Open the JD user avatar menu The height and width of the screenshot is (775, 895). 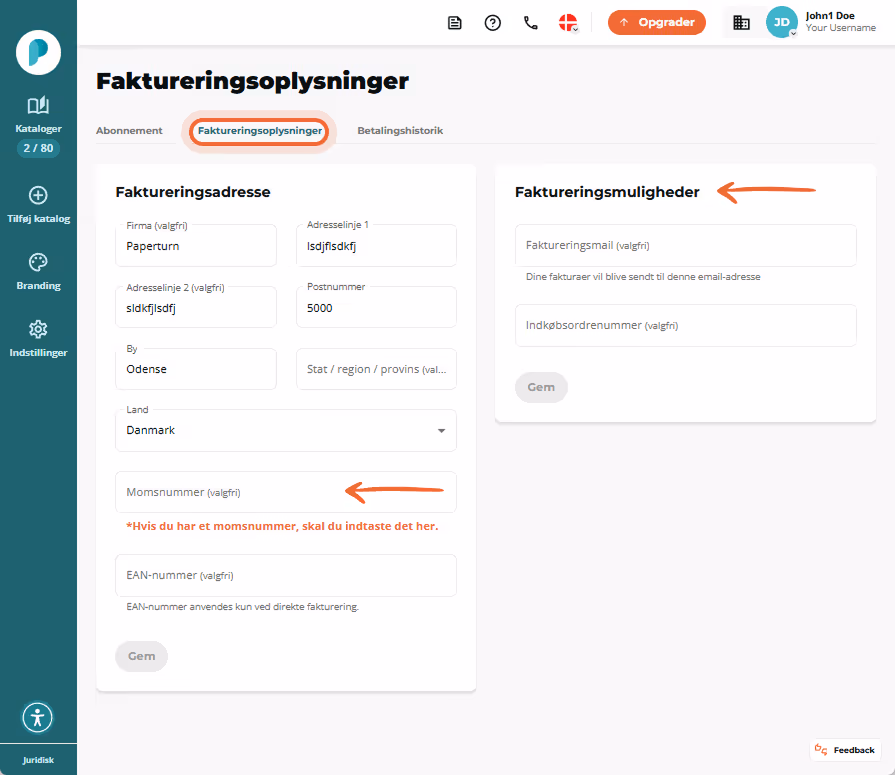(x=781, y=22)
